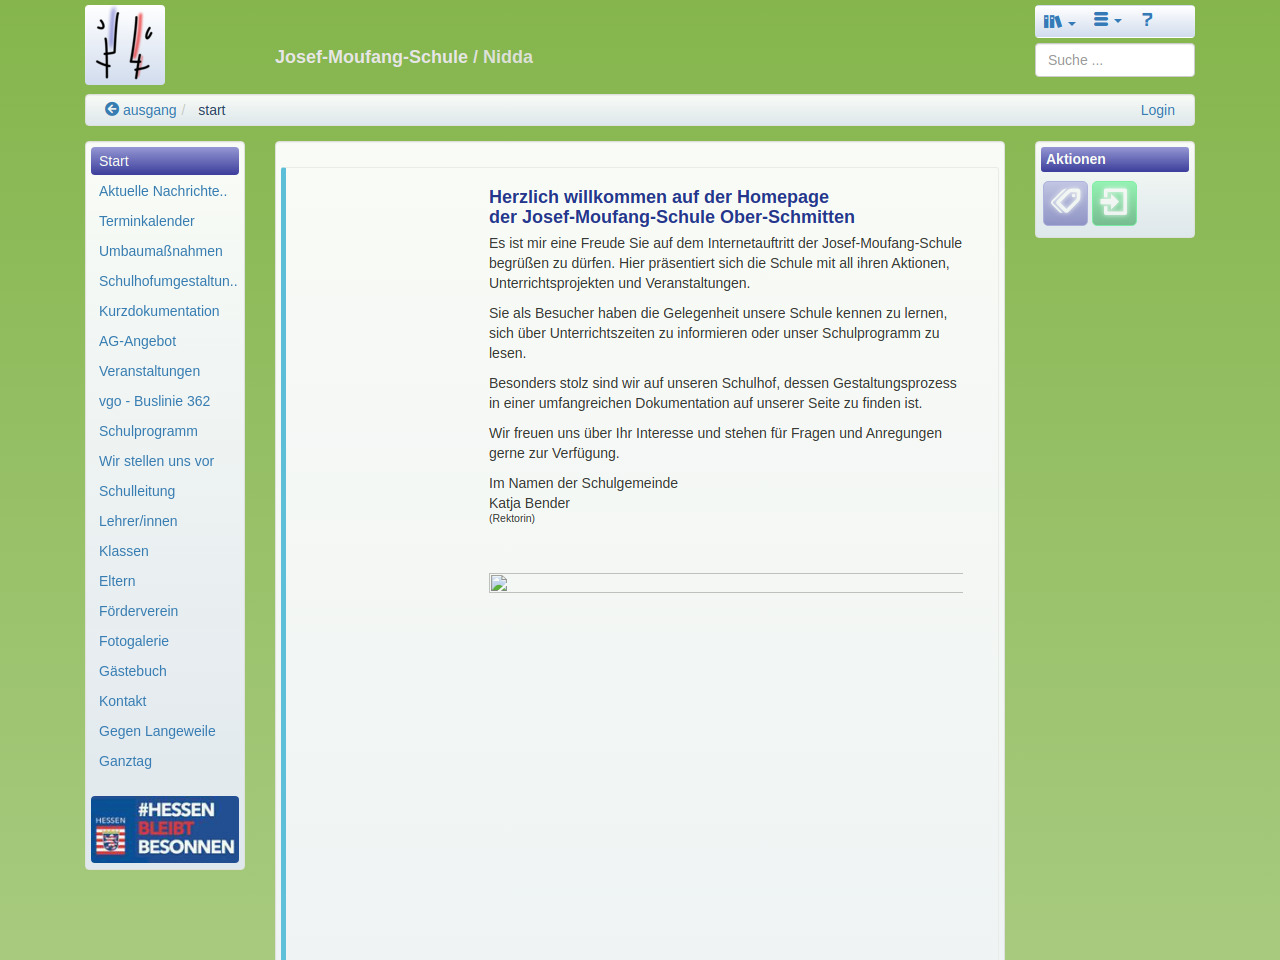The height and width of the screenshot is (960, 1280).
Task: Open the help question mark icon
Action: click(x=1147, y=20)
